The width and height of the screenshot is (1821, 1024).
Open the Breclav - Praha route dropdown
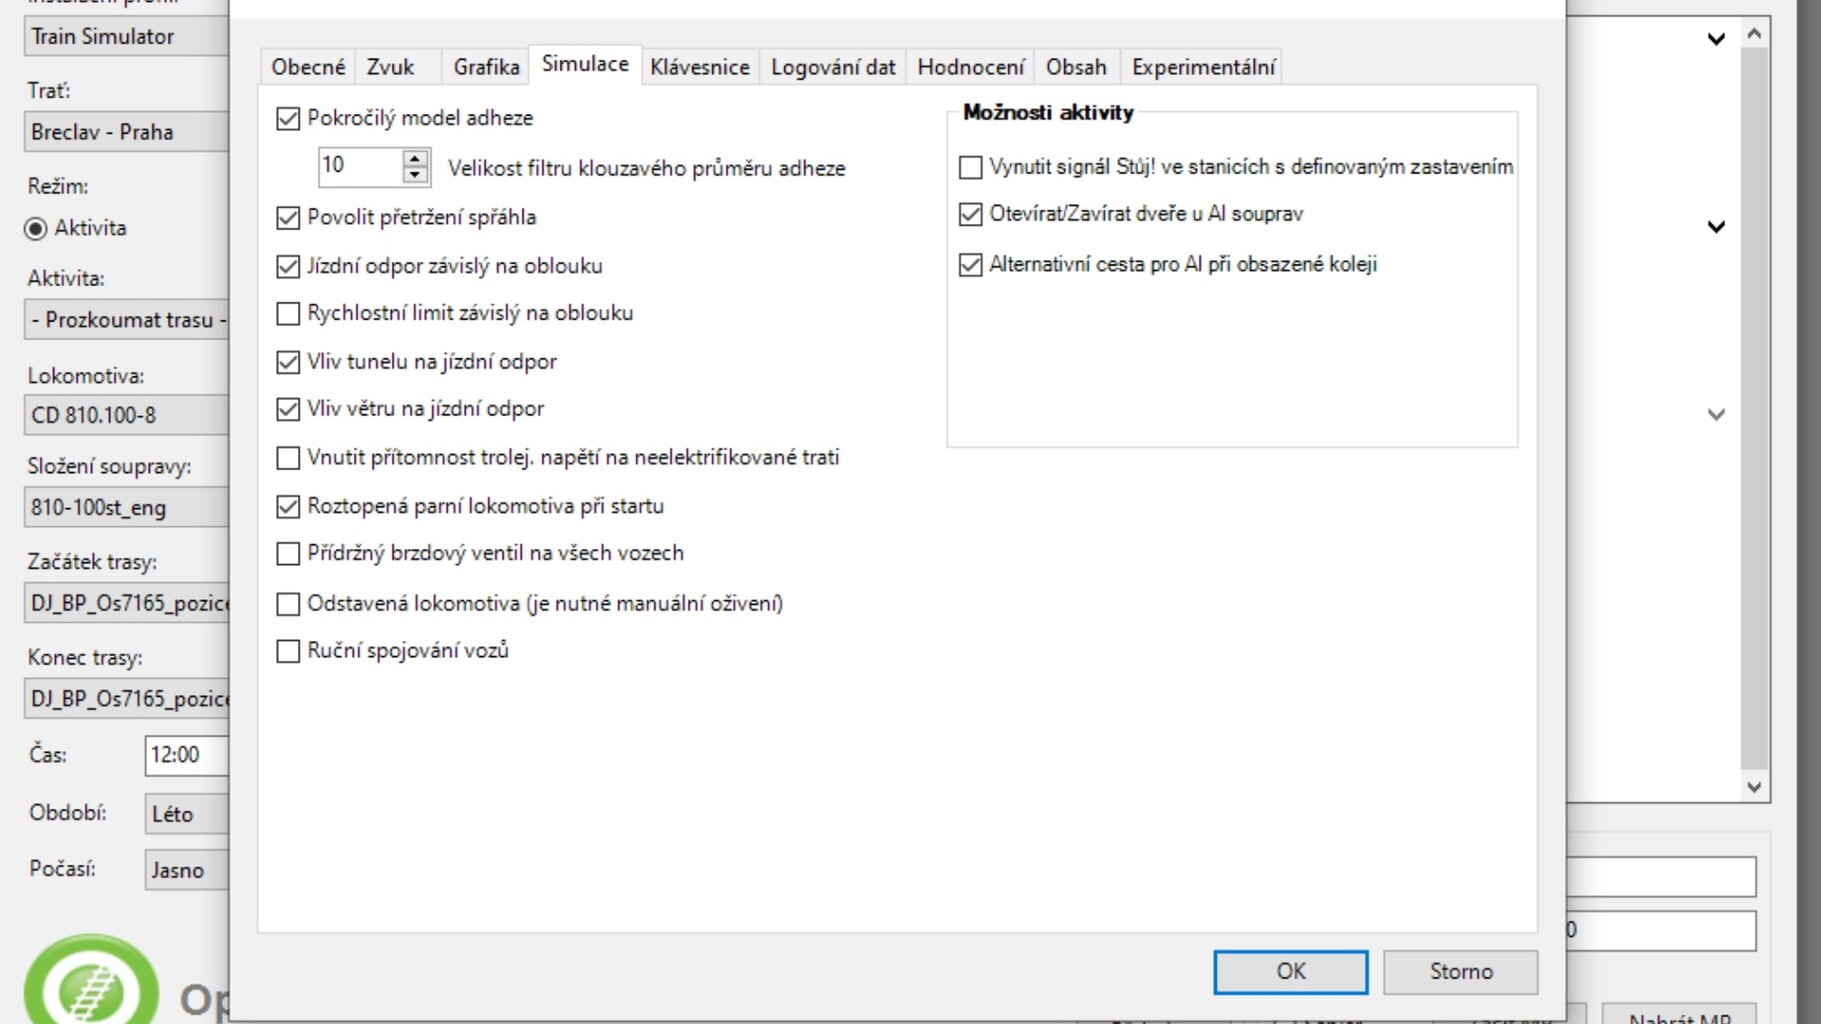point(127,132)
